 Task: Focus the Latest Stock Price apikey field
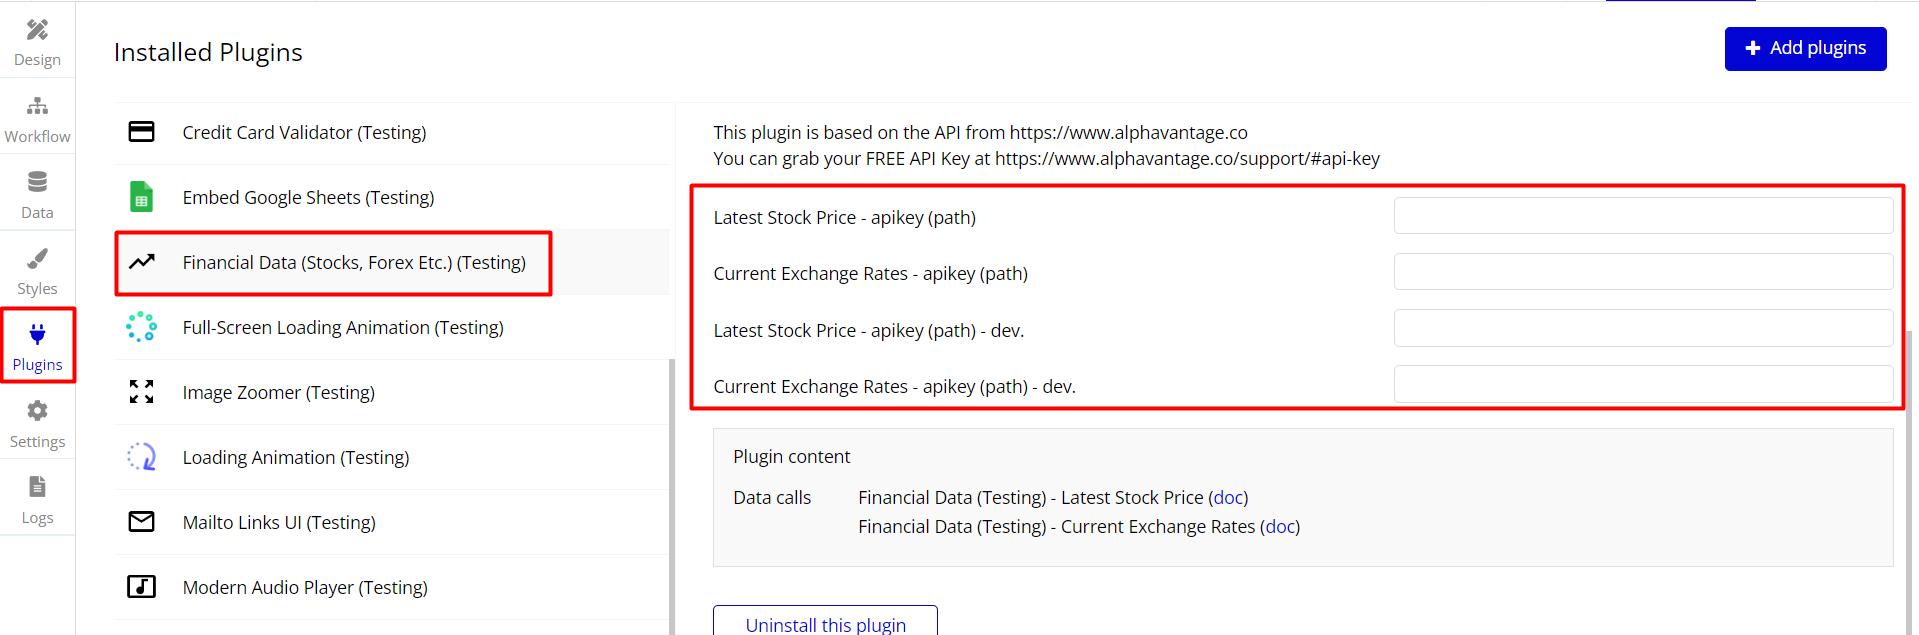point(1642,216)
